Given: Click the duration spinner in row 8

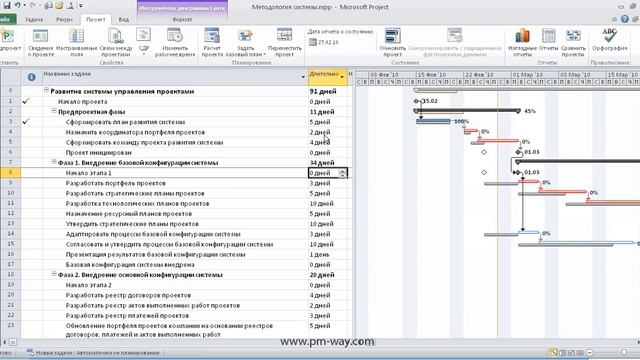Looking at the screenshot, I should tap(342, 173).
